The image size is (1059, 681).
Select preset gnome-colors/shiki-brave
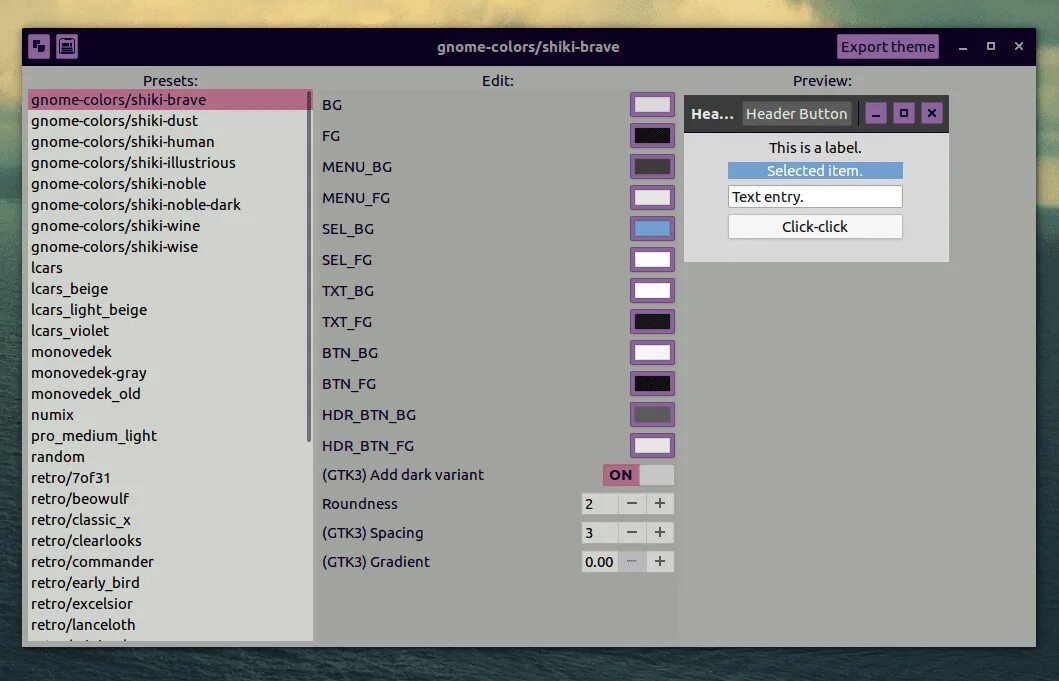point(168,100)
